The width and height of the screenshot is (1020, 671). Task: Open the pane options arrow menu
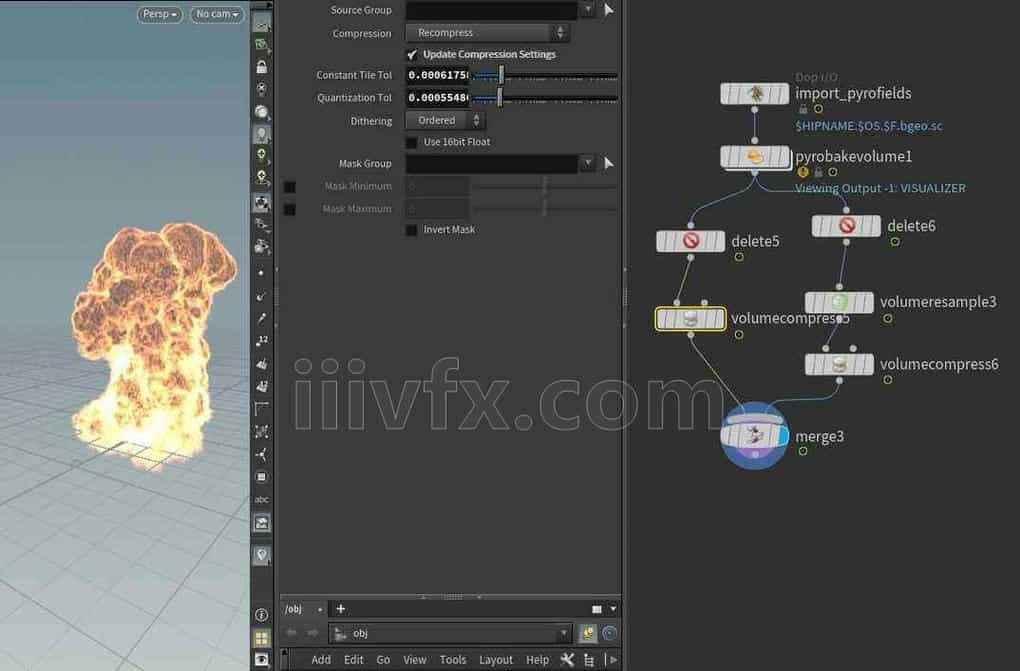coord(613,609)
